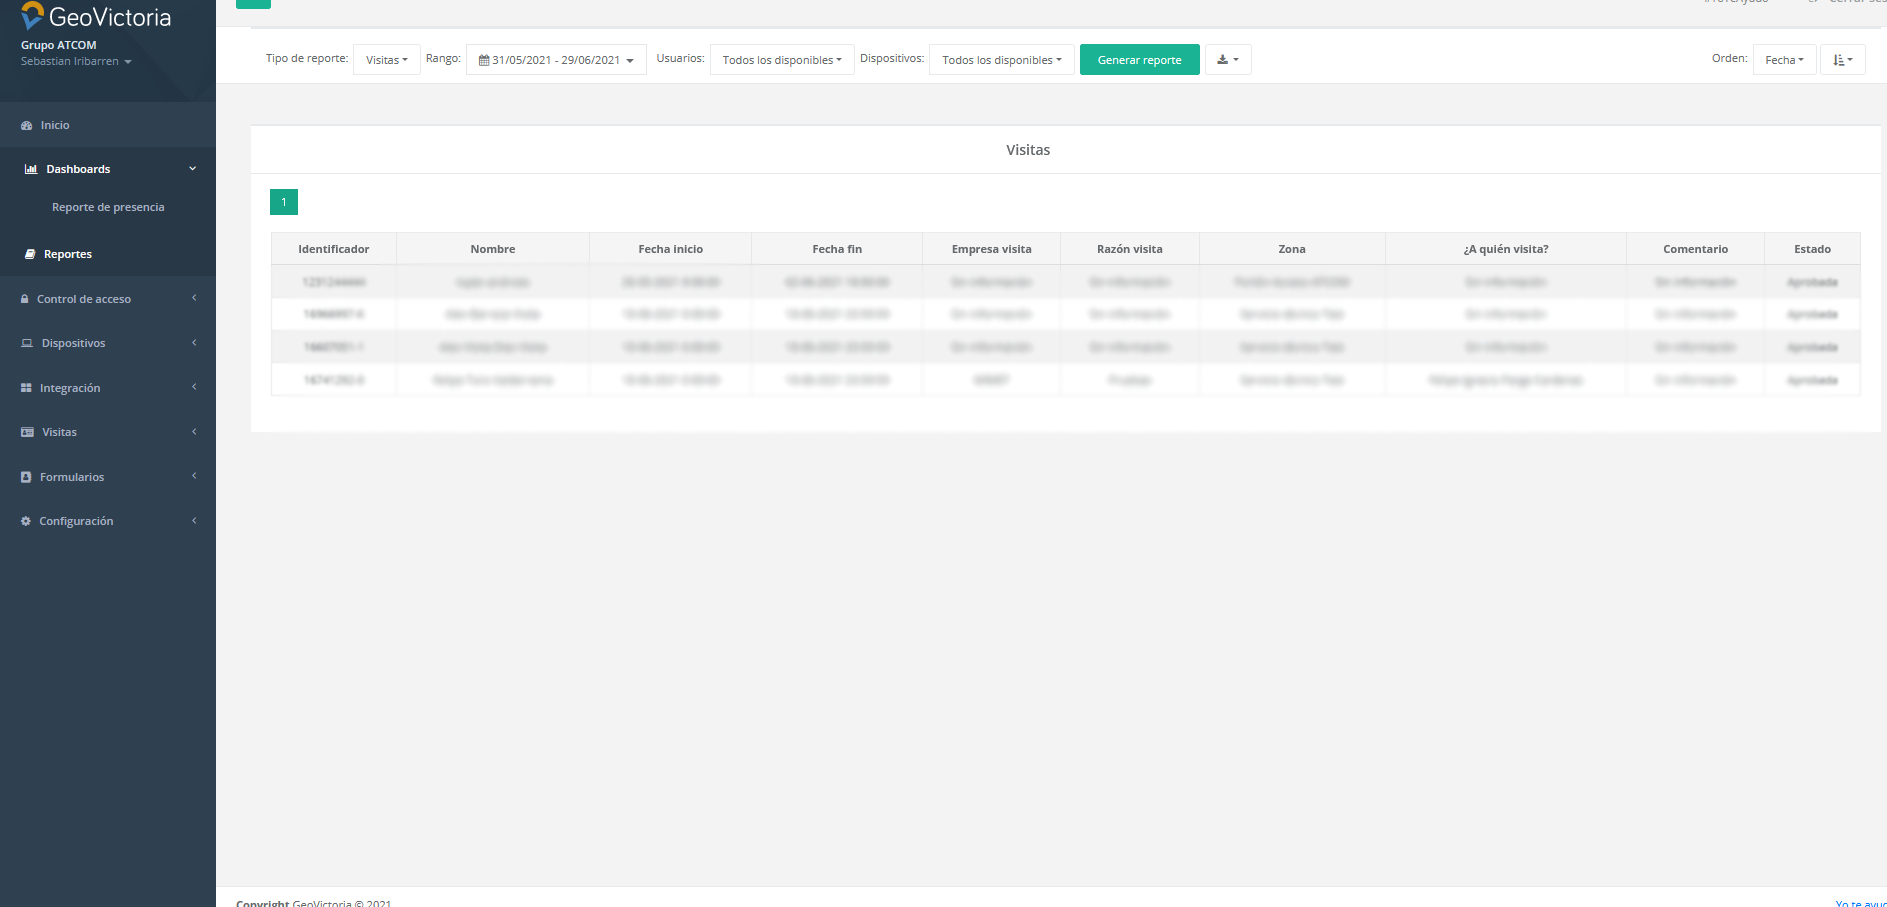Open the download export dropdown button
This screenshot has width=1887, height=907.
click(x=1227, y=60)
